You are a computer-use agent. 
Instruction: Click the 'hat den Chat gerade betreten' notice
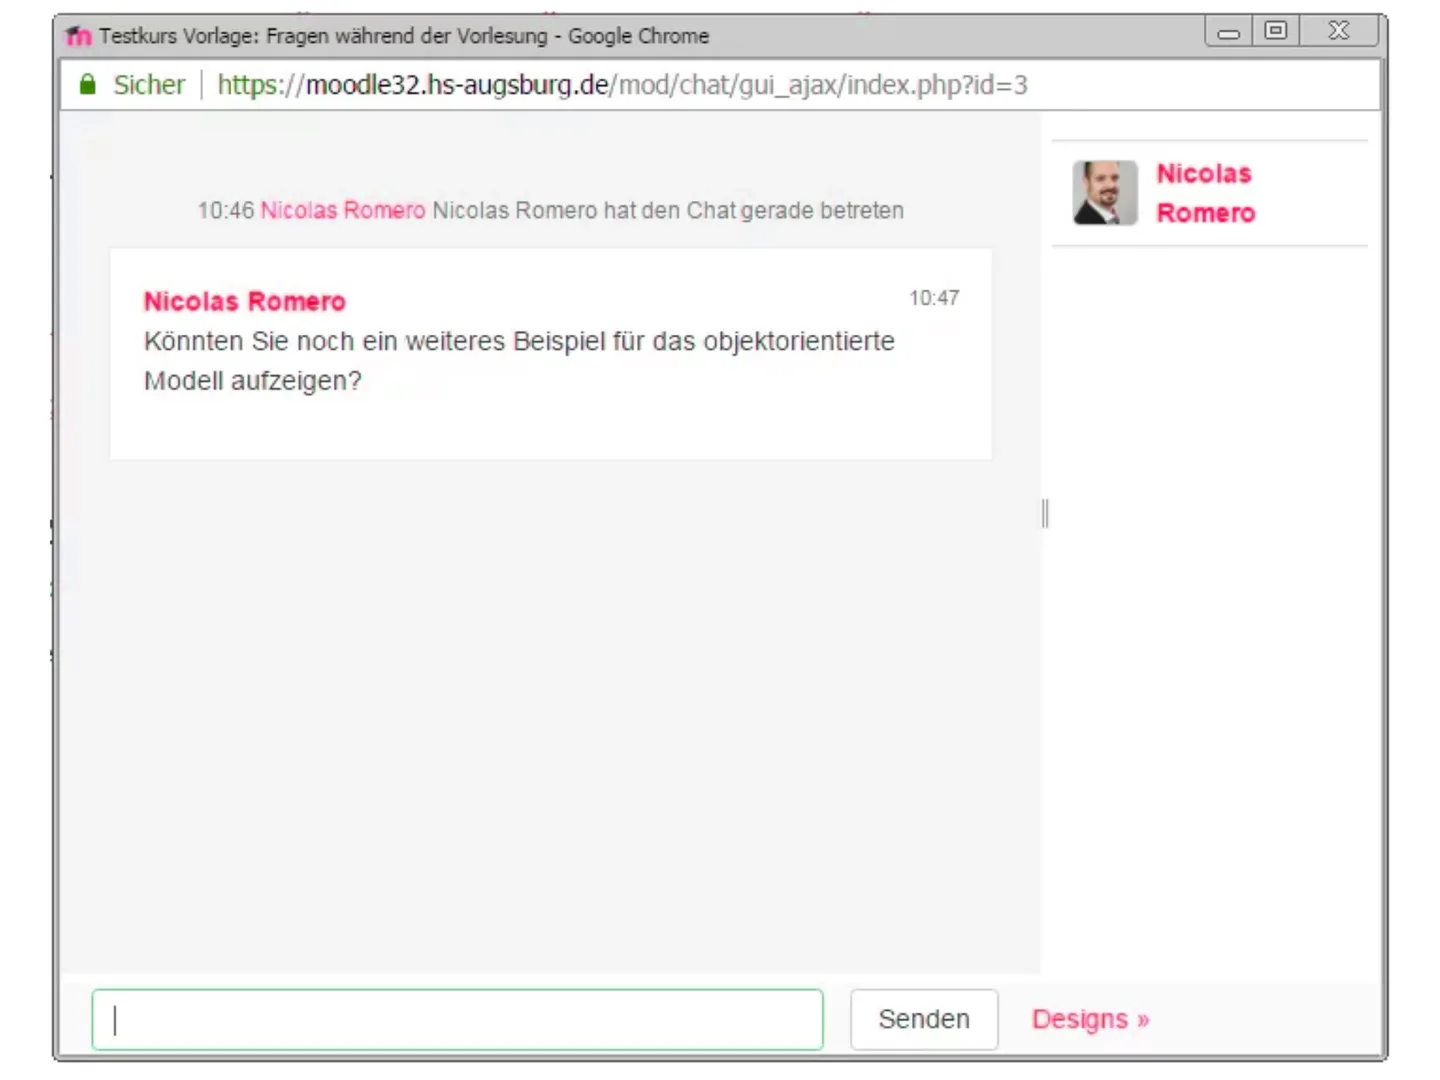pos(754,210)
